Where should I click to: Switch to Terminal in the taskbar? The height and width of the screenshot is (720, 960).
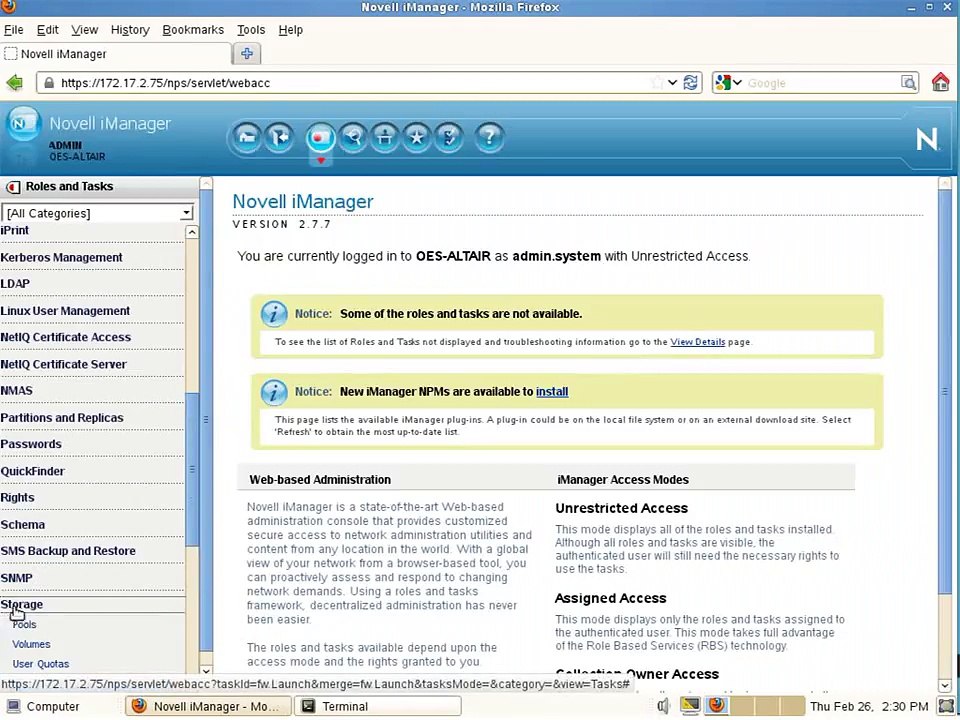tap(377, 706)
